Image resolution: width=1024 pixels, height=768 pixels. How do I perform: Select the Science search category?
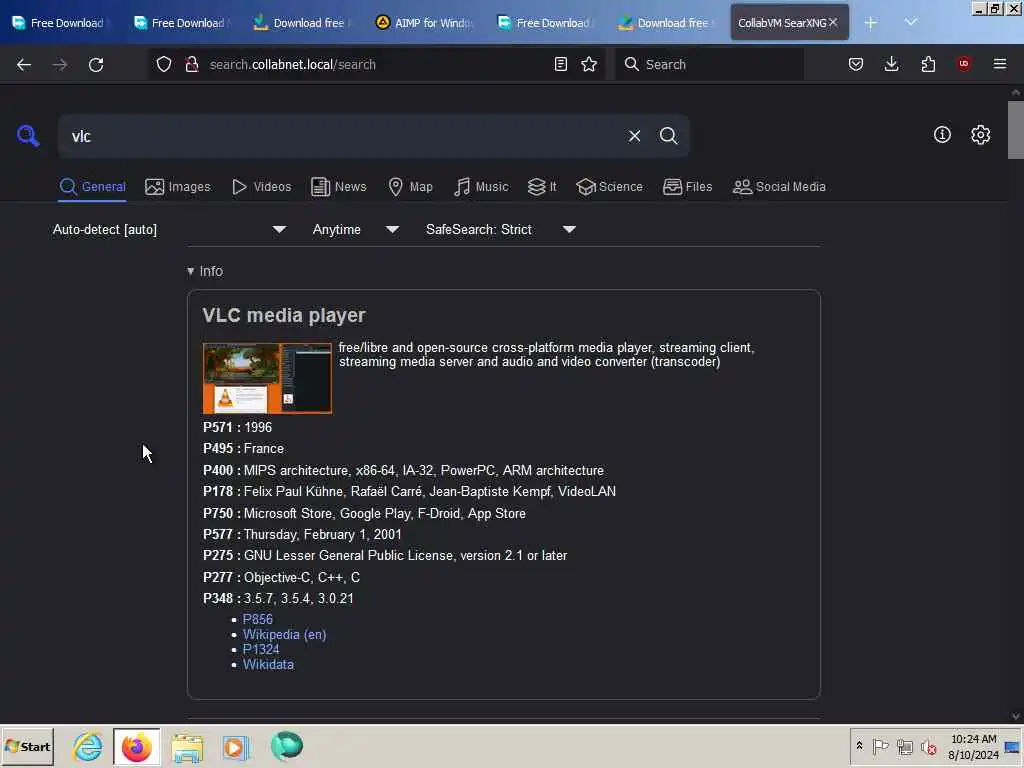[610, 187]
